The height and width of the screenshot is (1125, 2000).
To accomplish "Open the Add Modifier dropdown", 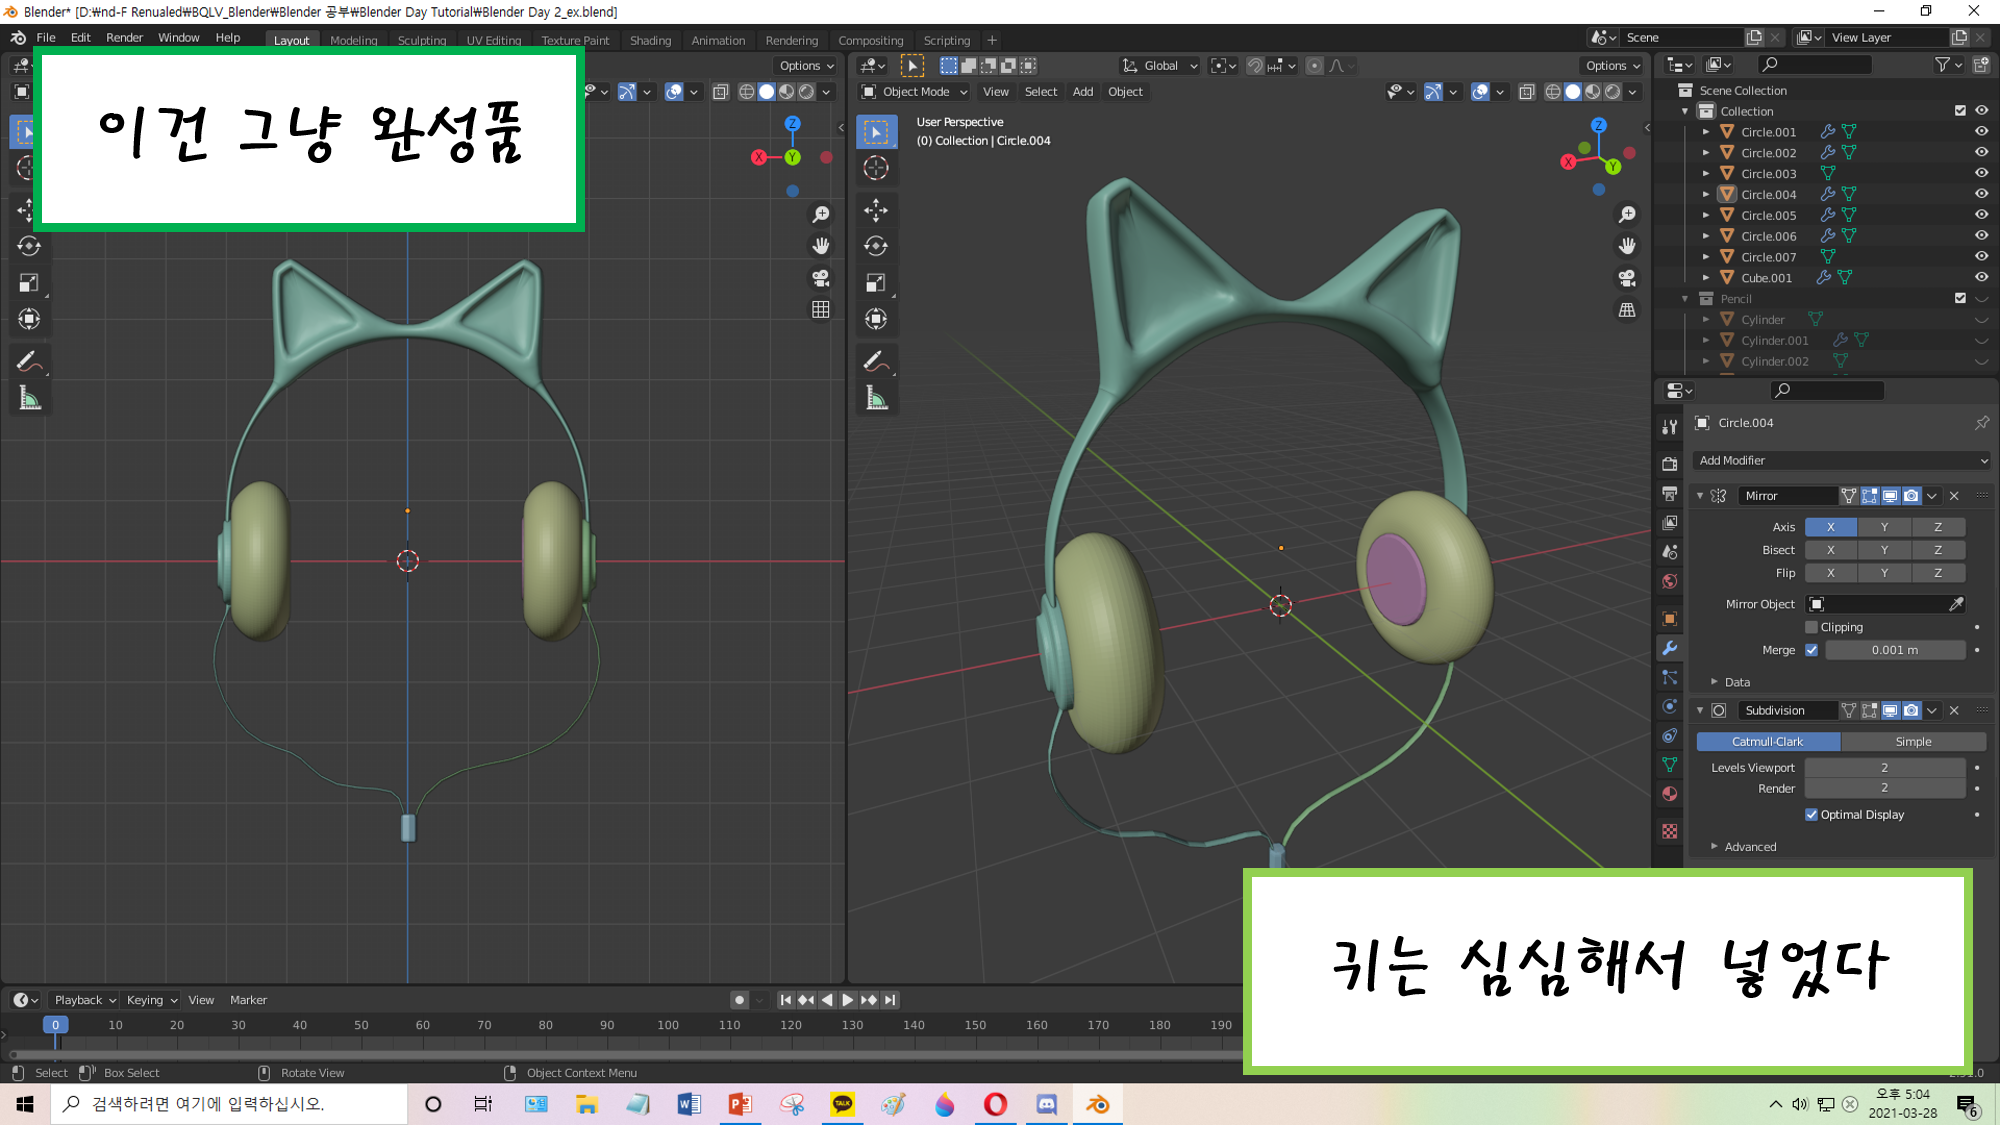I will 1842,460.
